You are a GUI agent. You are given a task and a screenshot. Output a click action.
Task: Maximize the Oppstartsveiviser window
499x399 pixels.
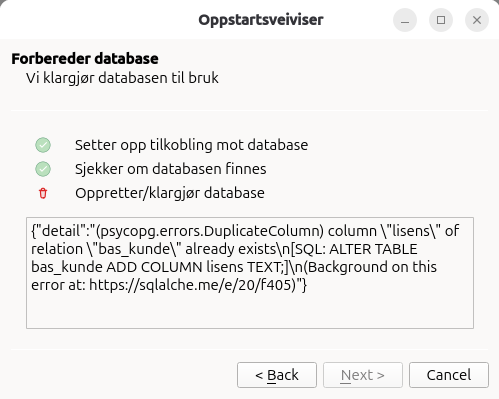coord(441,20)
